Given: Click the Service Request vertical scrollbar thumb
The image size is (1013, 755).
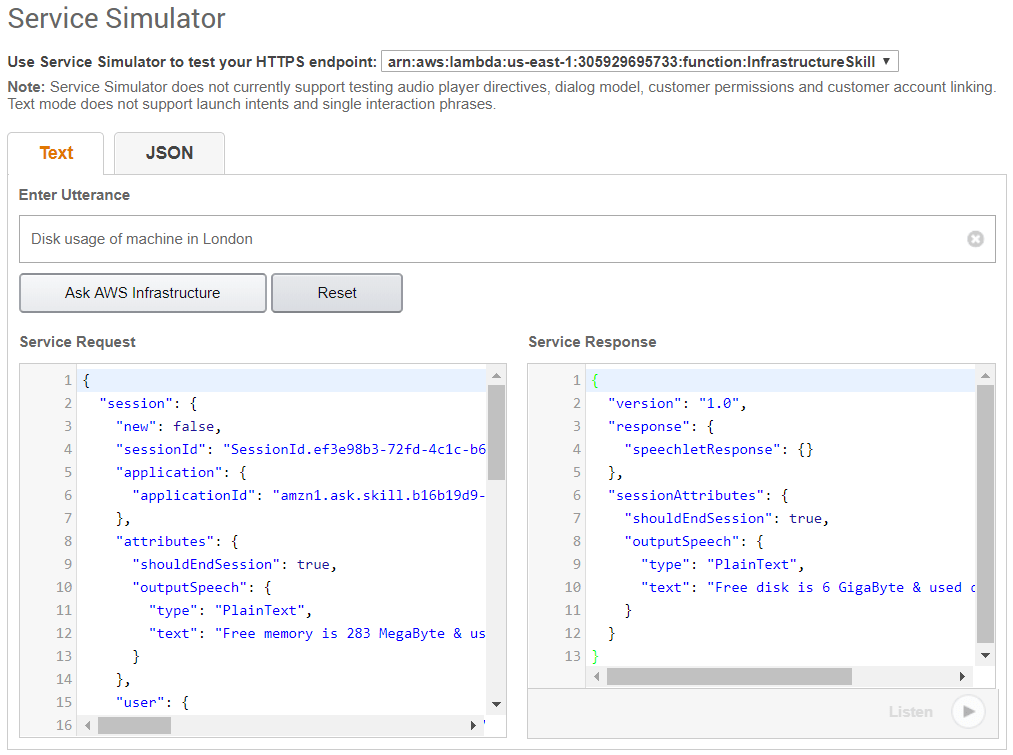Looking at the screenshot, I should click(x=496, y=433).
